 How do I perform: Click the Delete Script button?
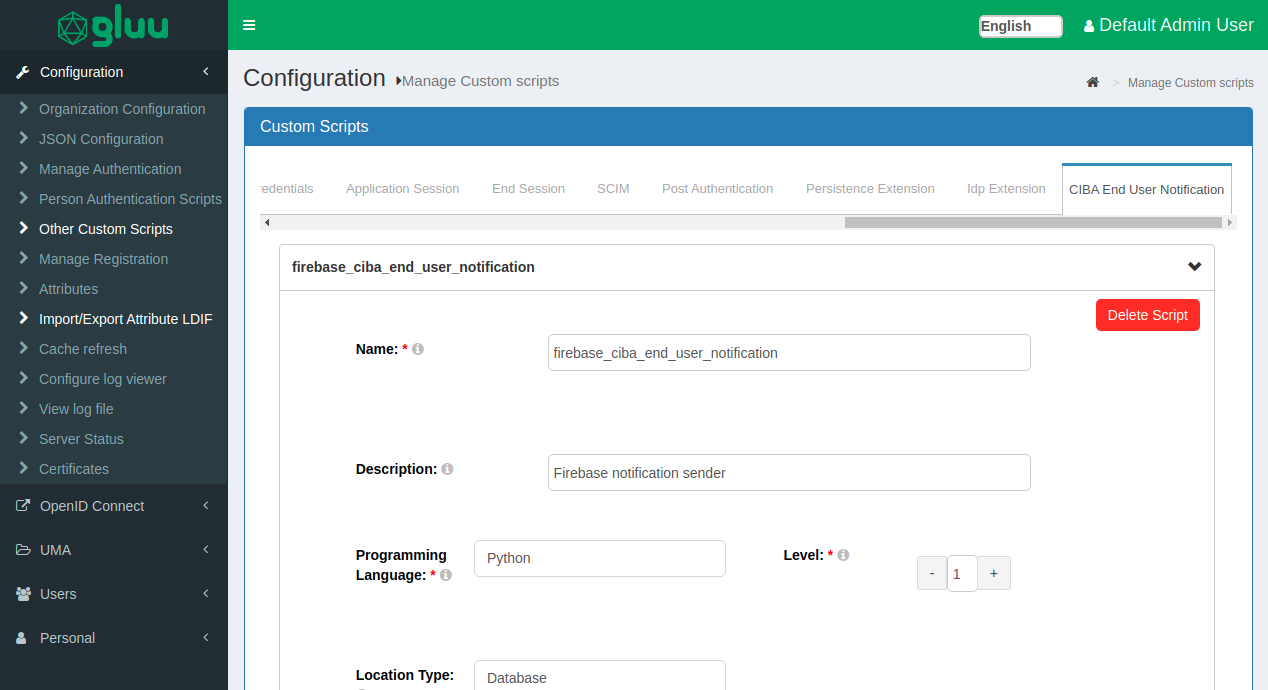[1147, 314]
